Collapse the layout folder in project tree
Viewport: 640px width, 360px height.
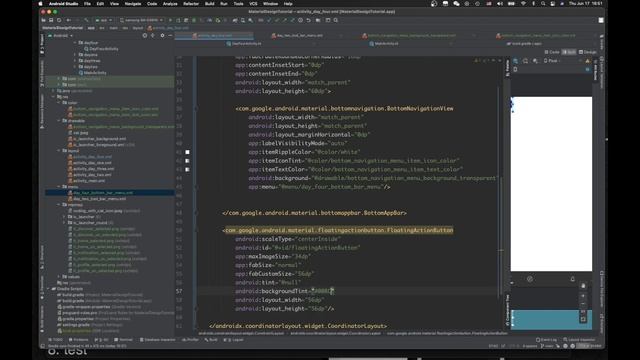[x=59, y=151]
